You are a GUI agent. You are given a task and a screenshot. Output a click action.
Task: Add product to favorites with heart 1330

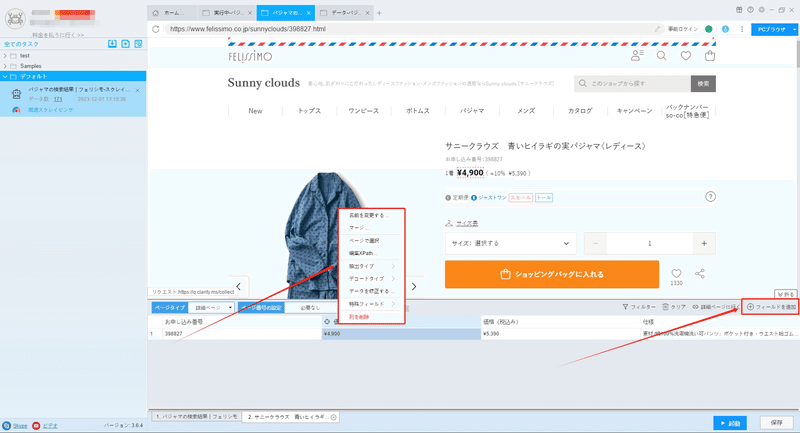click(x=676, y=274)
